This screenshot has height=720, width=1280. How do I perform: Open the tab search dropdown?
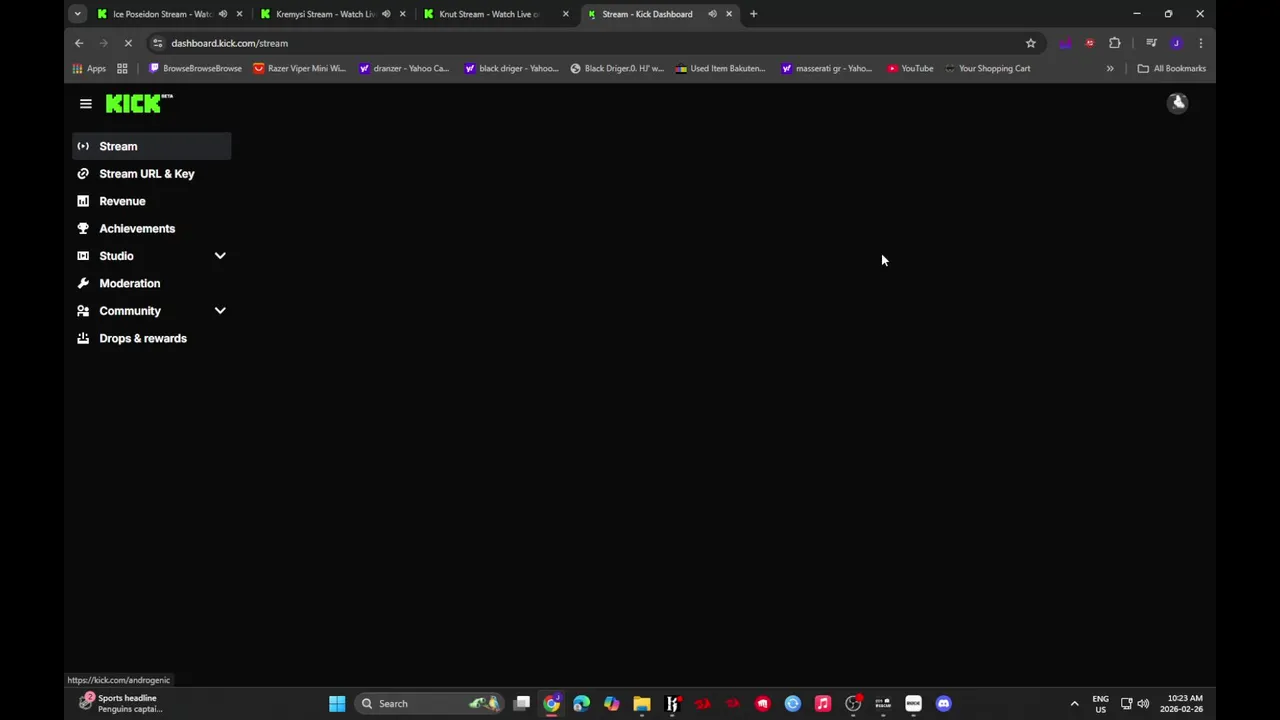77,14
